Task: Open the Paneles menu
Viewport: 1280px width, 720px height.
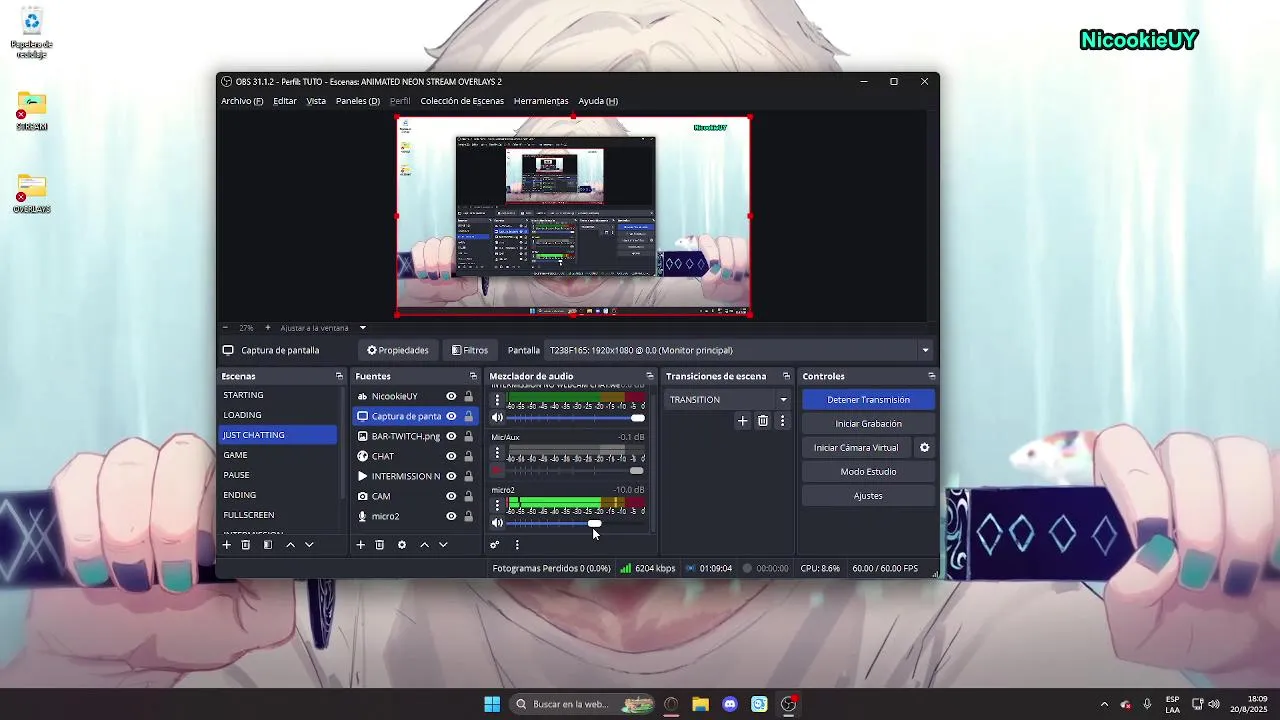Action: coord(358,101)
